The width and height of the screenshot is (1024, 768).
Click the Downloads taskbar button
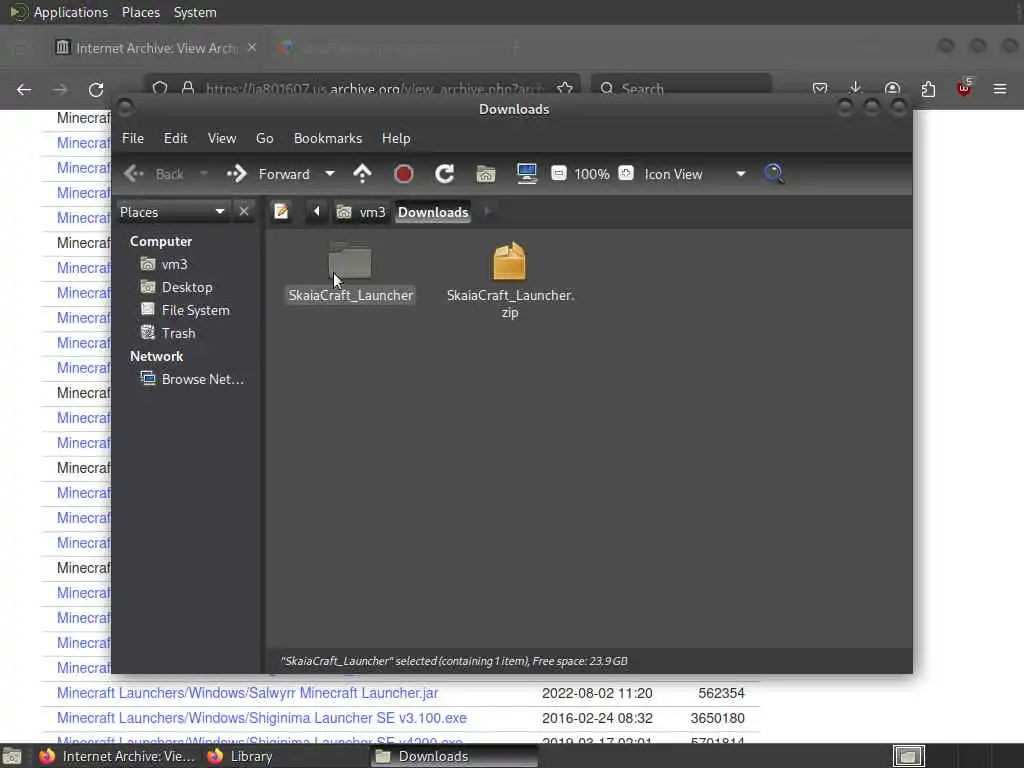click(454, 756)
